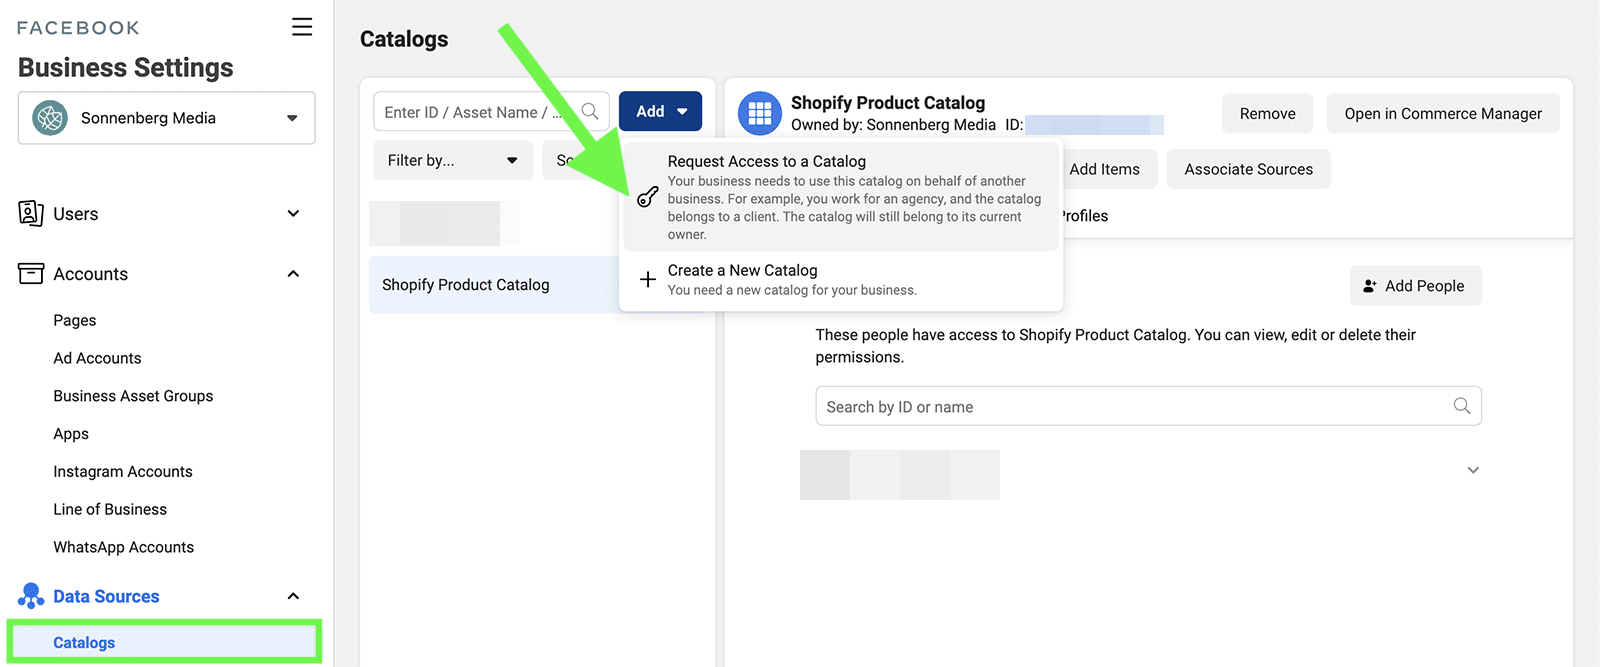The height and width of the screenshot is (667, 1600).
Task: Click the Search by ID or name field
Action: (1148, 406)
